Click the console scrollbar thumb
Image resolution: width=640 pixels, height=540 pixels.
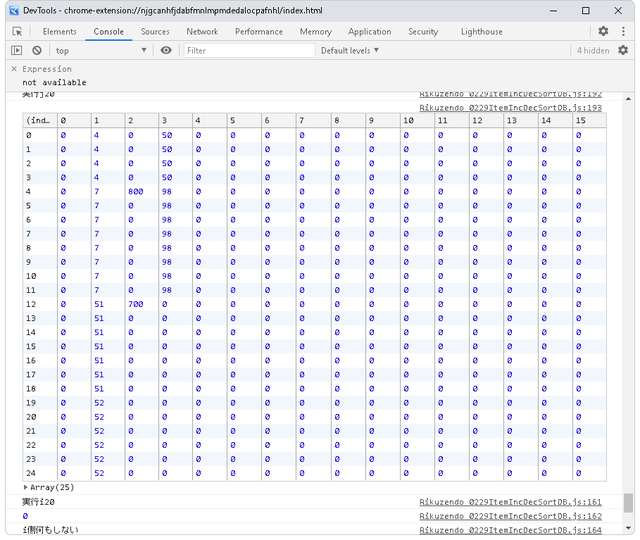click(x=628, y=502)
